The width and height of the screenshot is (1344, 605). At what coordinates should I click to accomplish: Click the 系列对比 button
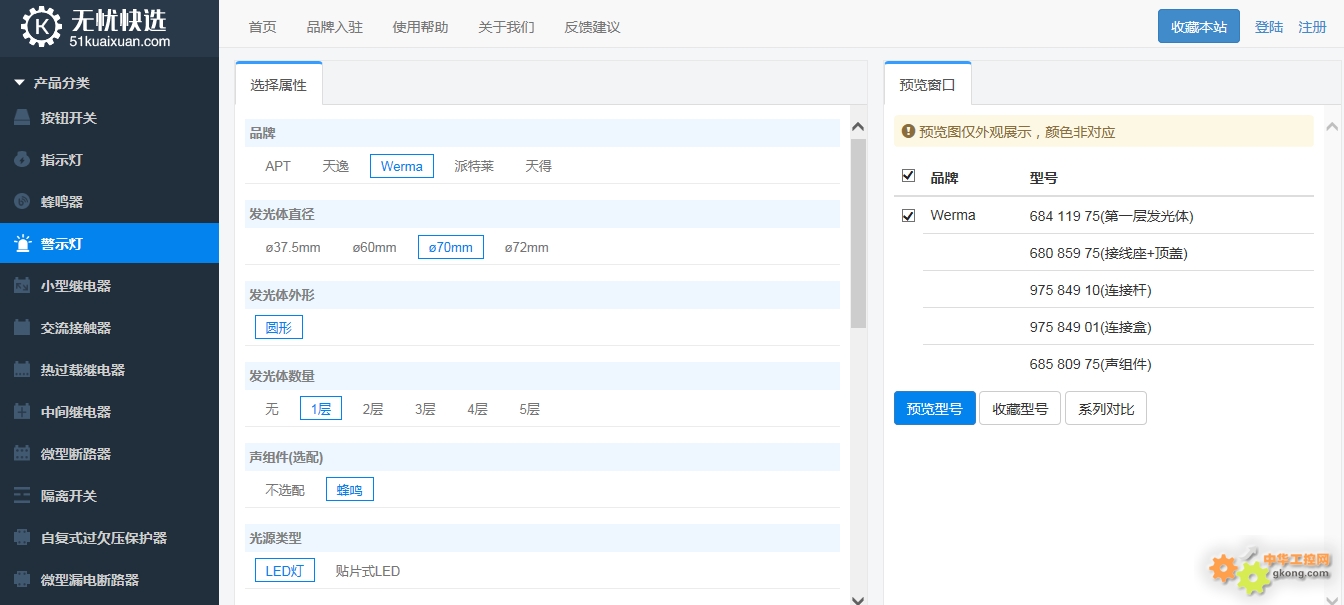coord(1106,408)
